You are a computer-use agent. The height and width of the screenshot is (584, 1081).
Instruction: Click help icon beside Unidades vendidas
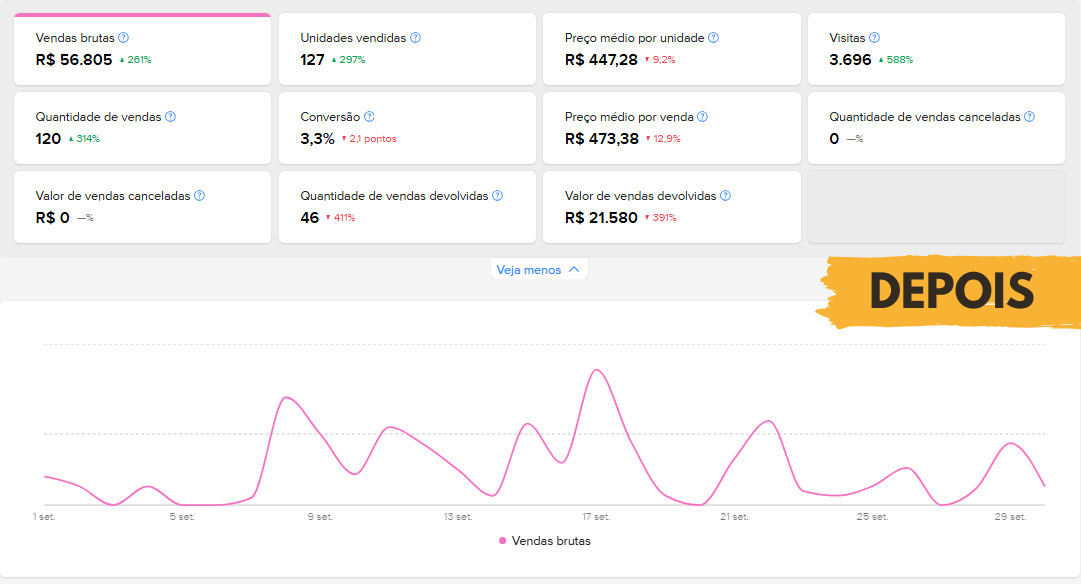pyautogui.click(x=415, y=38)
